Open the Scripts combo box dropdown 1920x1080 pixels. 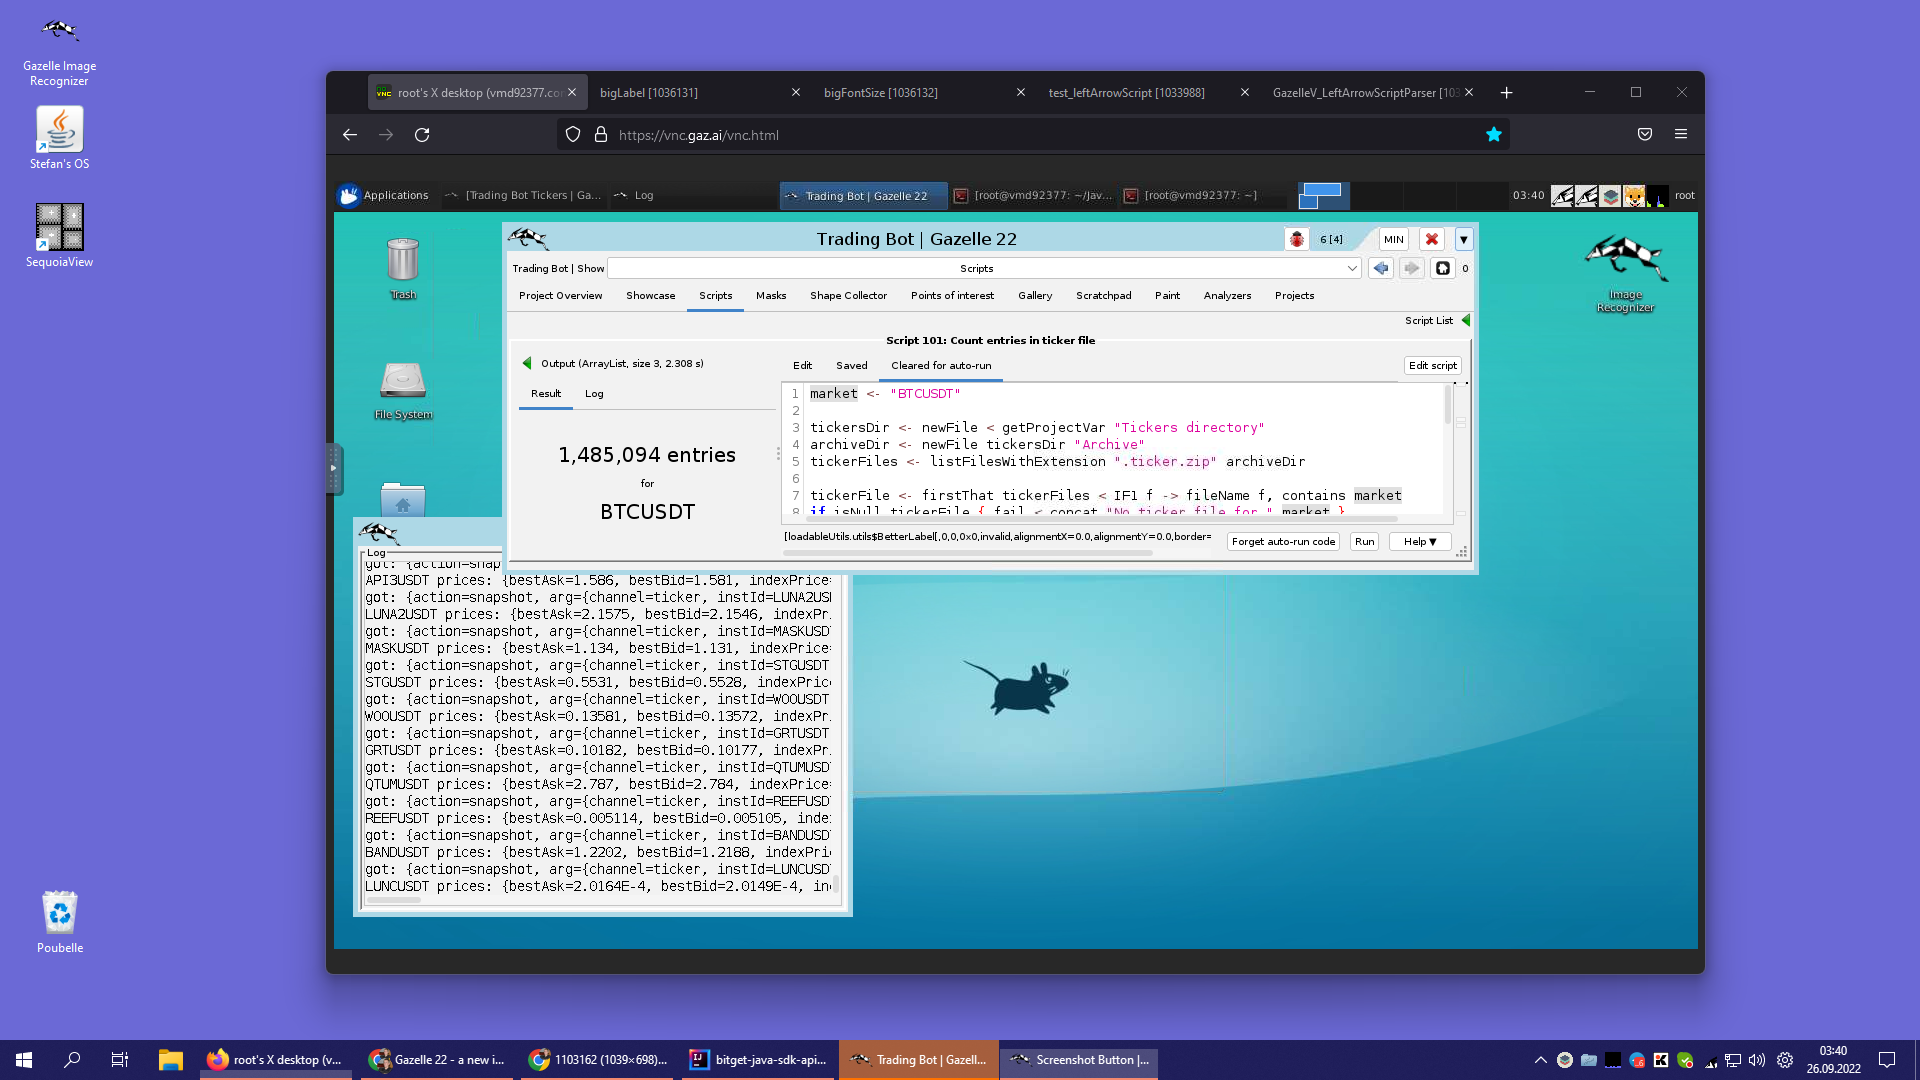coord(1352,268)
